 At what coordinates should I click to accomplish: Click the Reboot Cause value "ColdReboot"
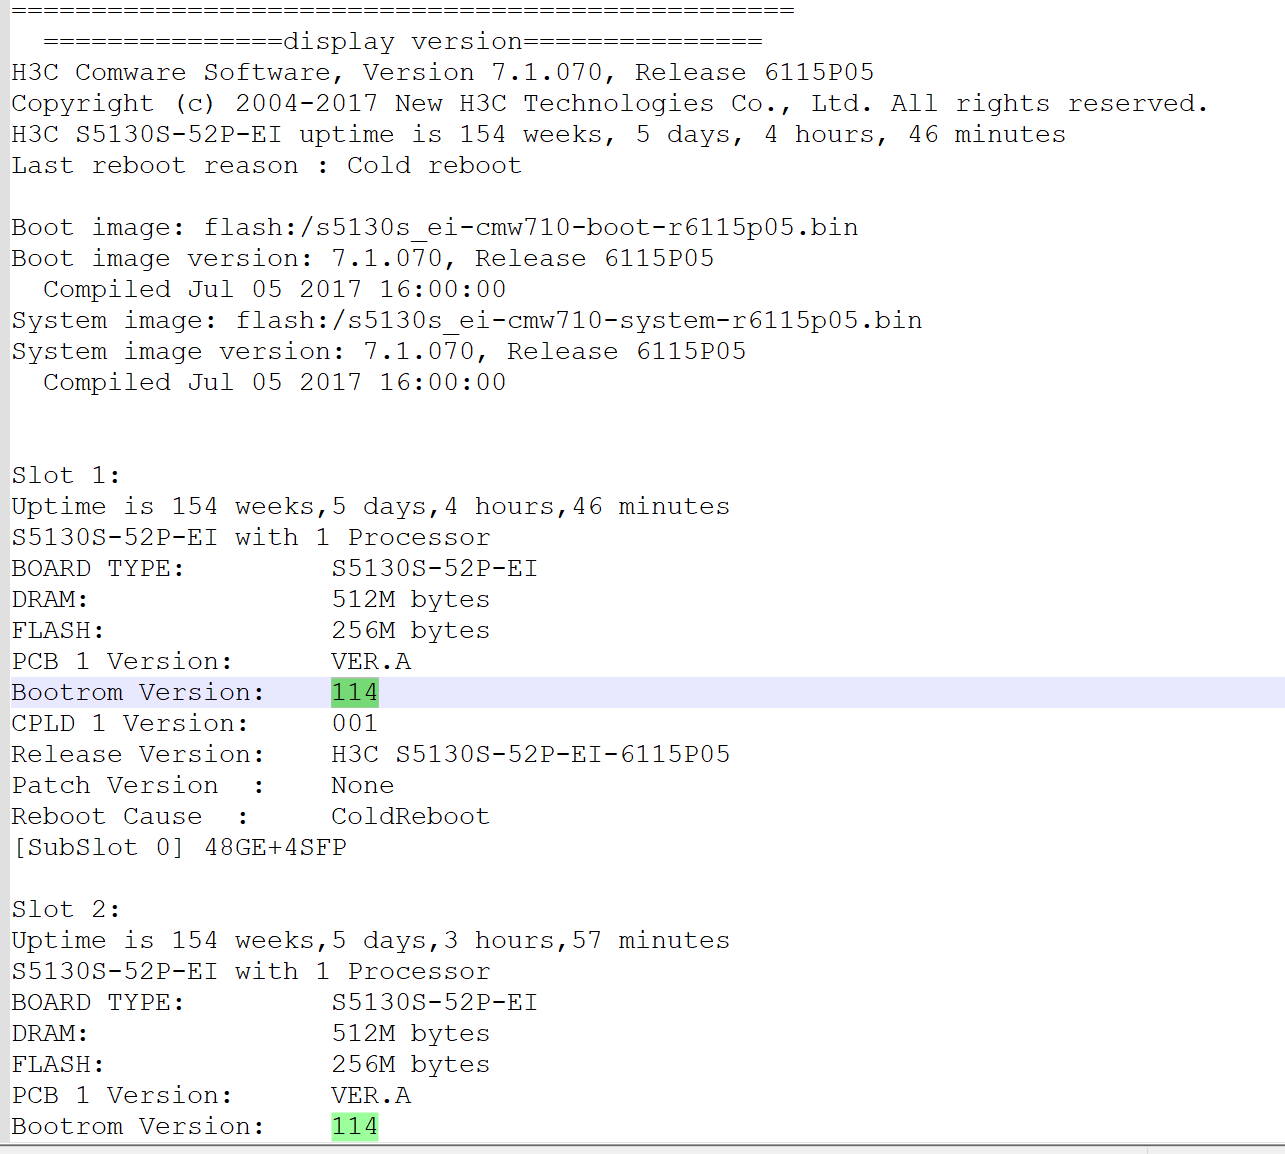coord(411,817)
